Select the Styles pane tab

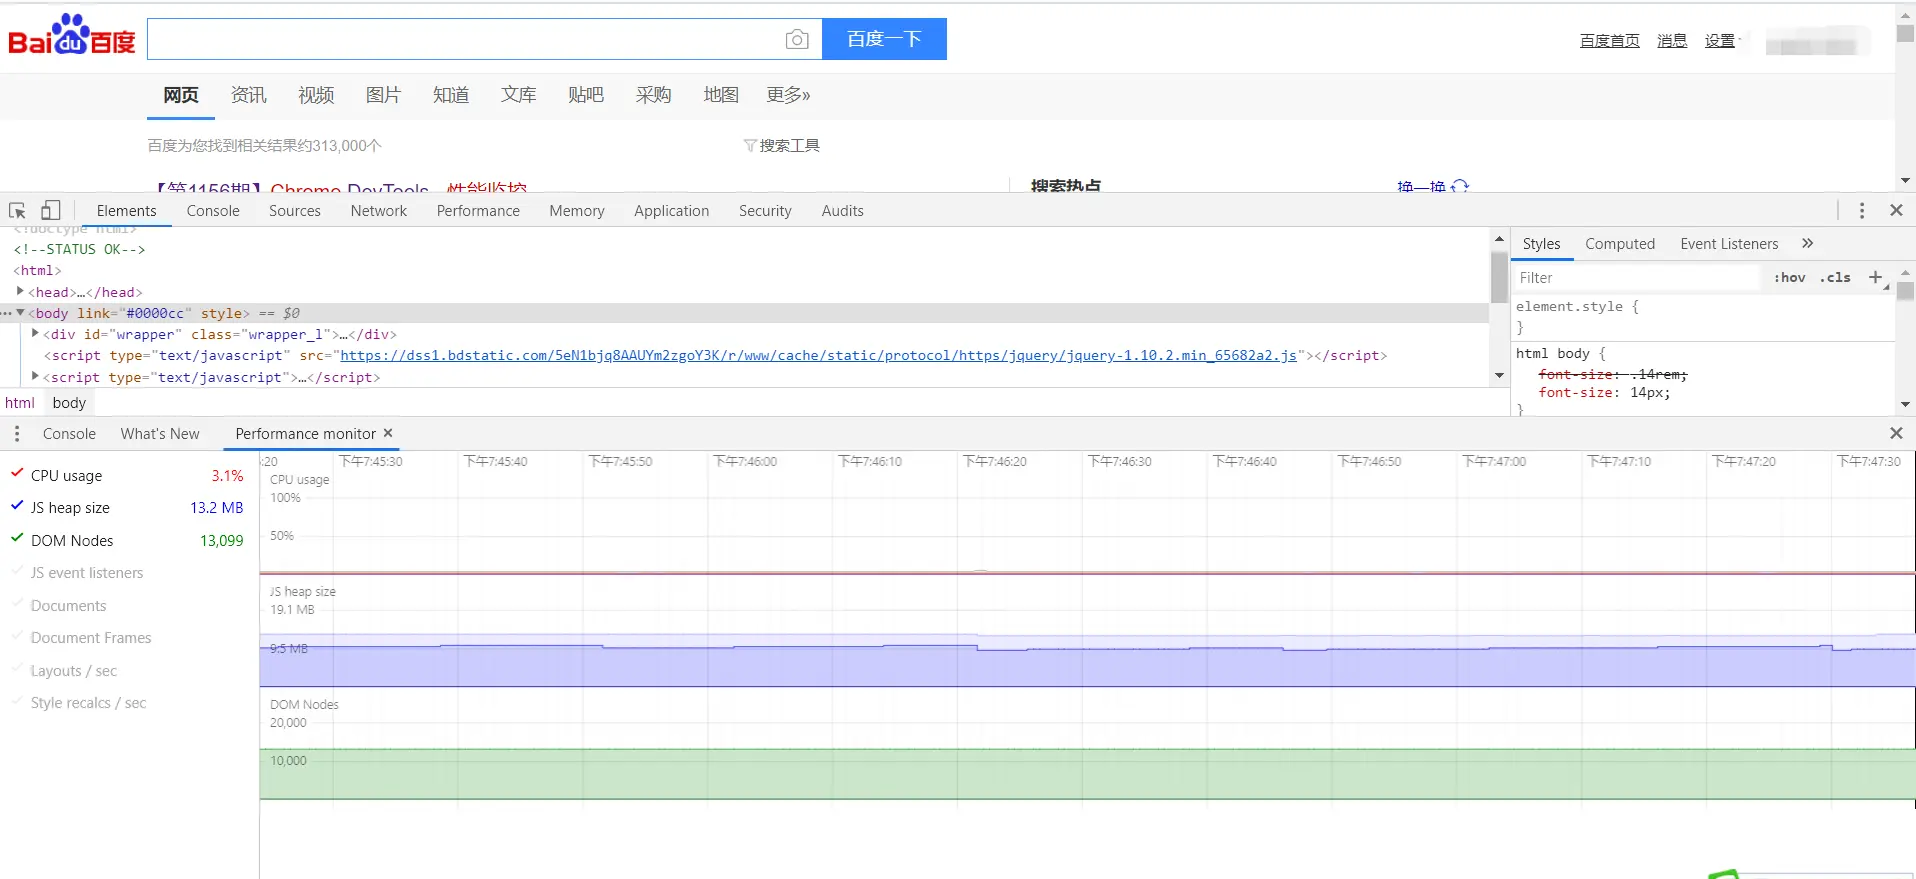[1541, 243]
